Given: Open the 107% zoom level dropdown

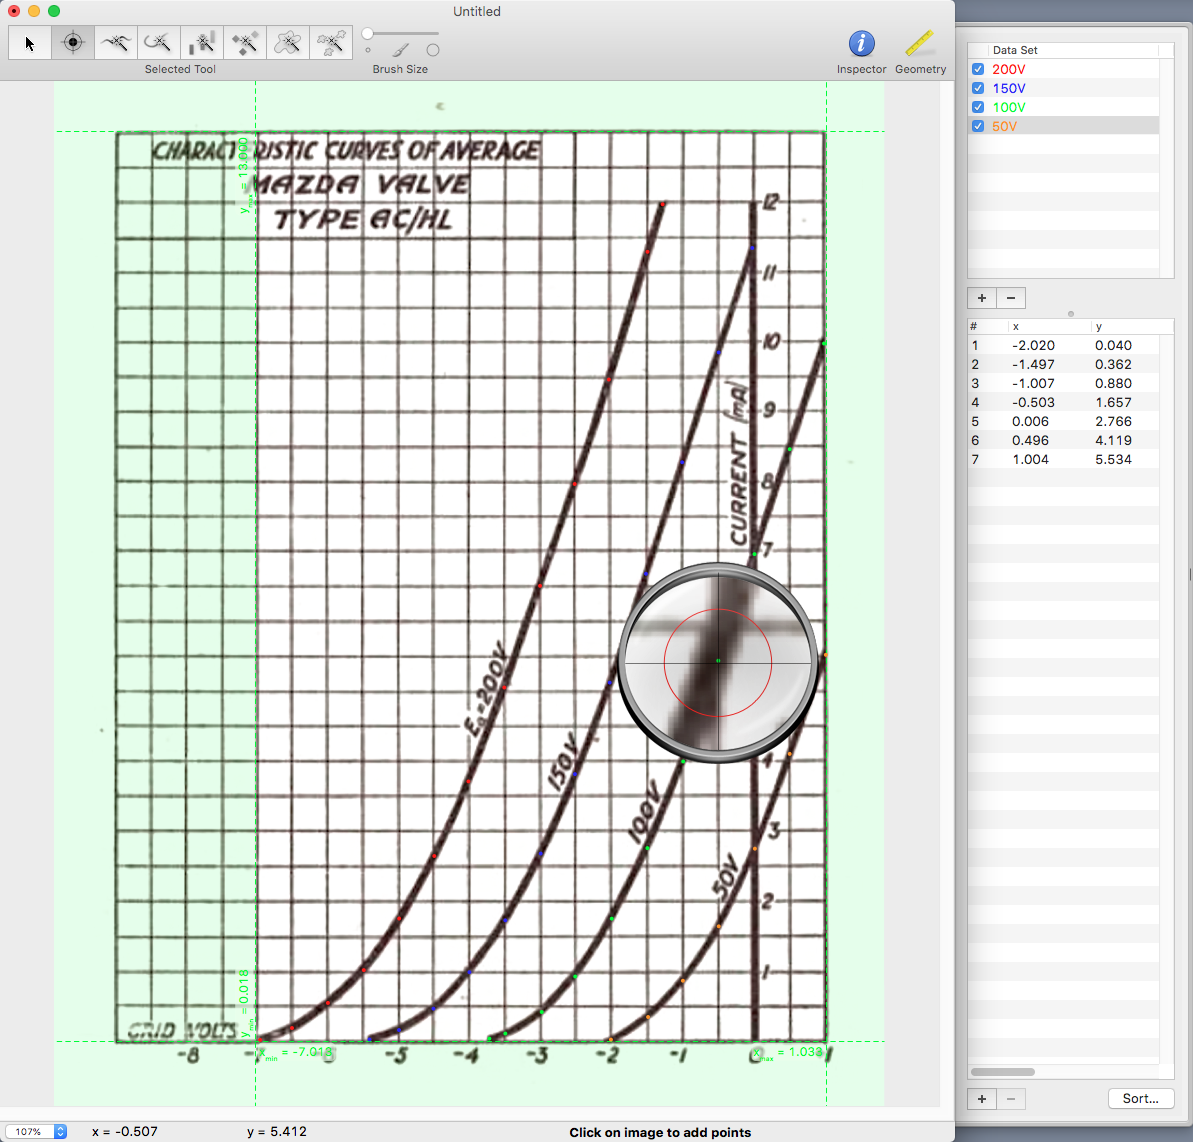Looking at the screenshot, I should coord(36,1132).
